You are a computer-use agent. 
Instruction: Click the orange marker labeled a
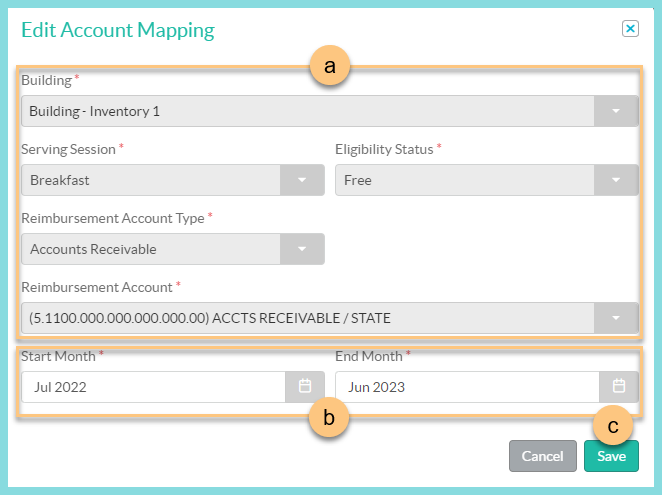[x=330, y=66]
